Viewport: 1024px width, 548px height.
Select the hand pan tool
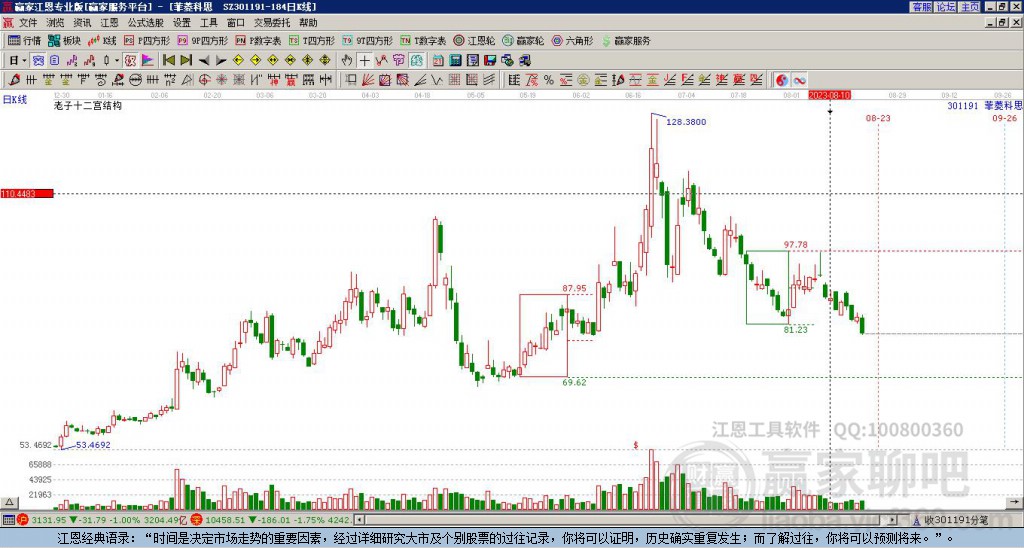point(347,61)
